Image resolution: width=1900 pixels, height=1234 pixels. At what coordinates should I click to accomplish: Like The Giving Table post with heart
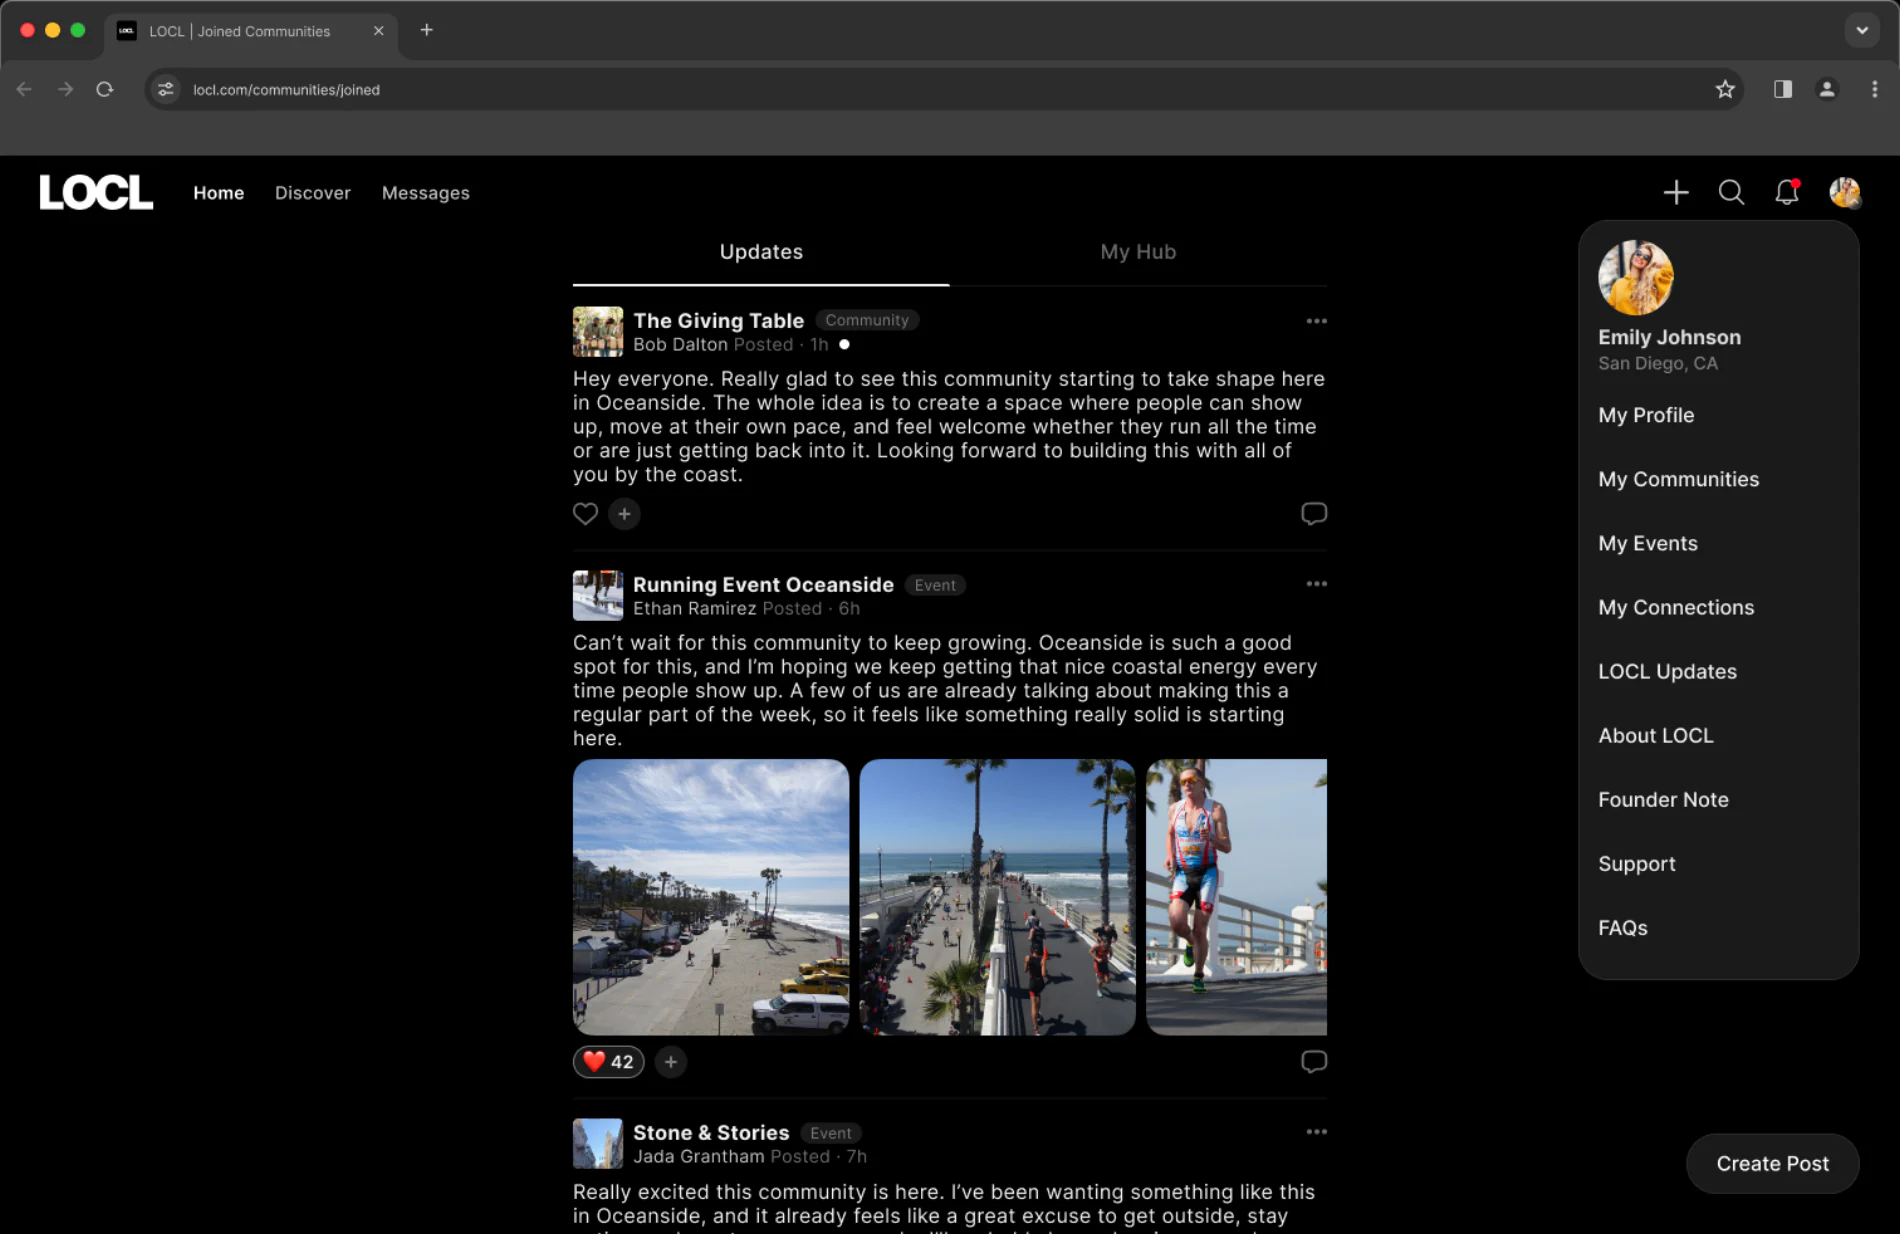pyautogui.click(x=585, y=513)
